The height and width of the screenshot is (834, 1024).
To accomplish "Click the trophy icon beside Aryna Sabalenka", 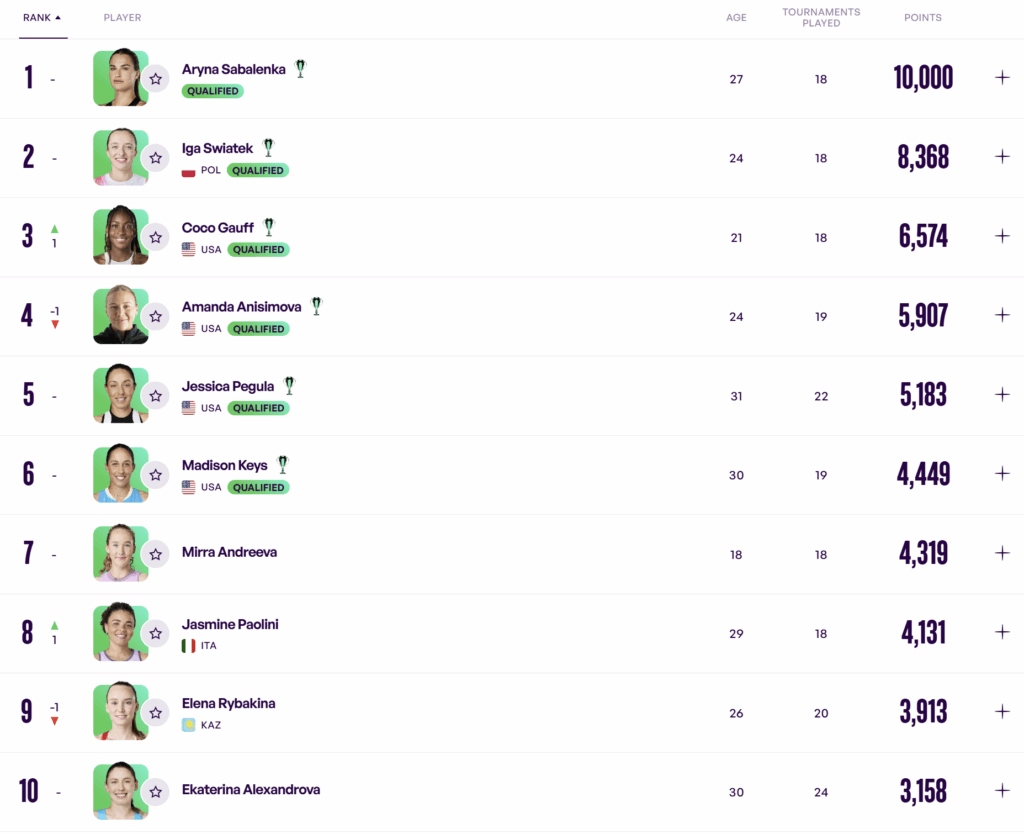I will click(x=300, y=69).
